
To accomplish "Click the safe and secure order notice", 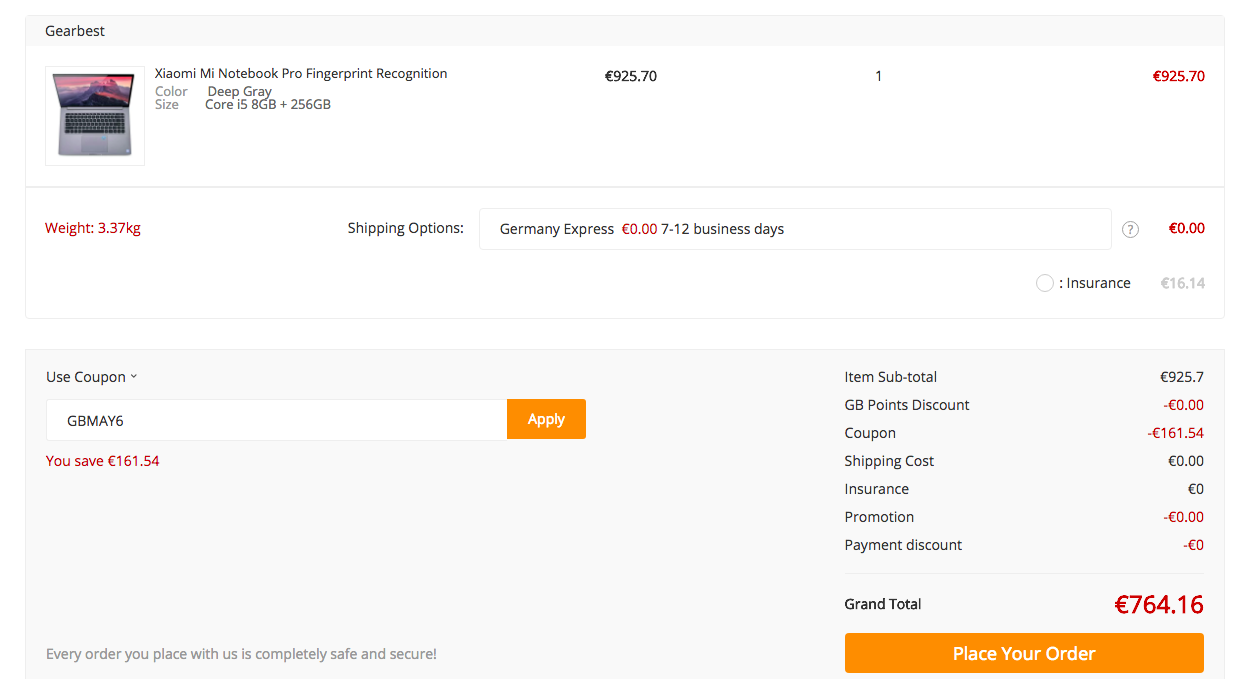I will pyautogui.click(x=241, y=654).
